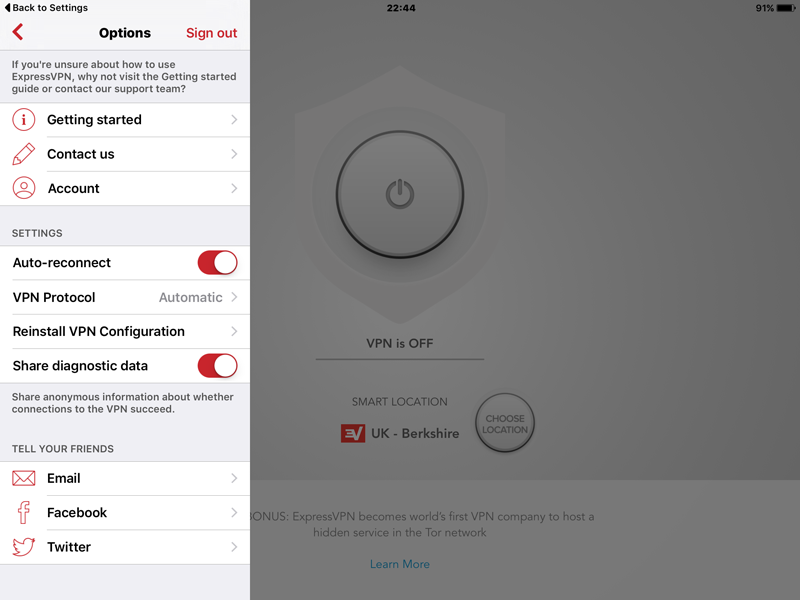Return via Back to Settings
This screenshot has width=800, height=600.
point(46,8)
